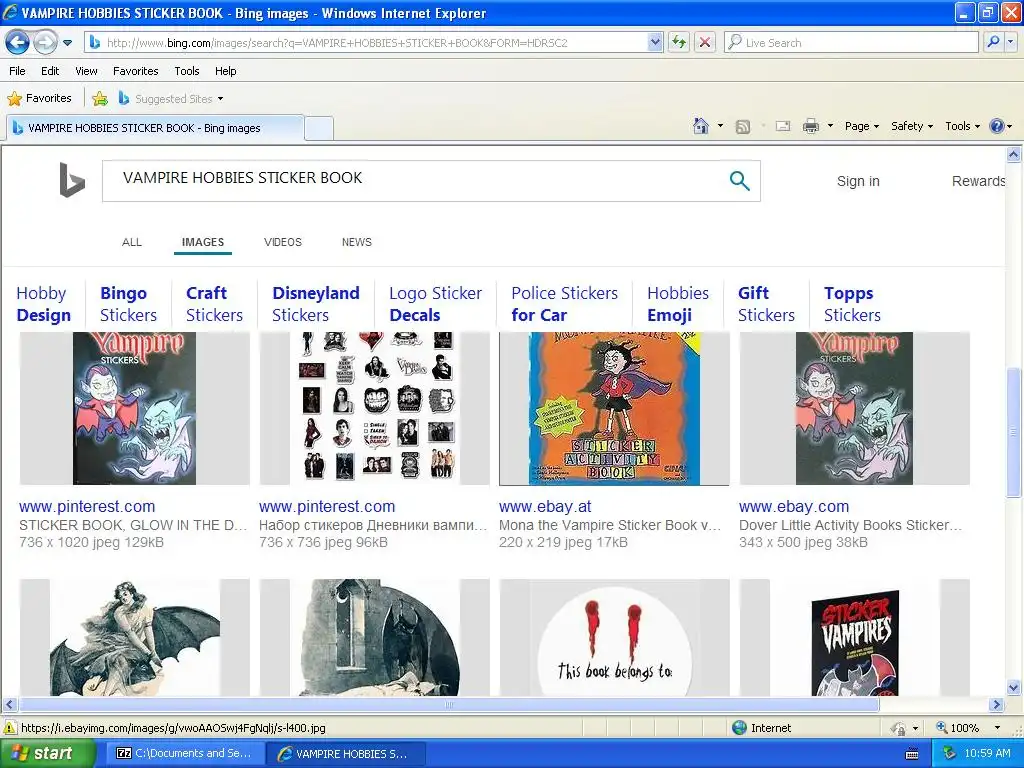The image size is (1024, 768).
Task: Open the Help menu
Action: [x=225, y=71]
